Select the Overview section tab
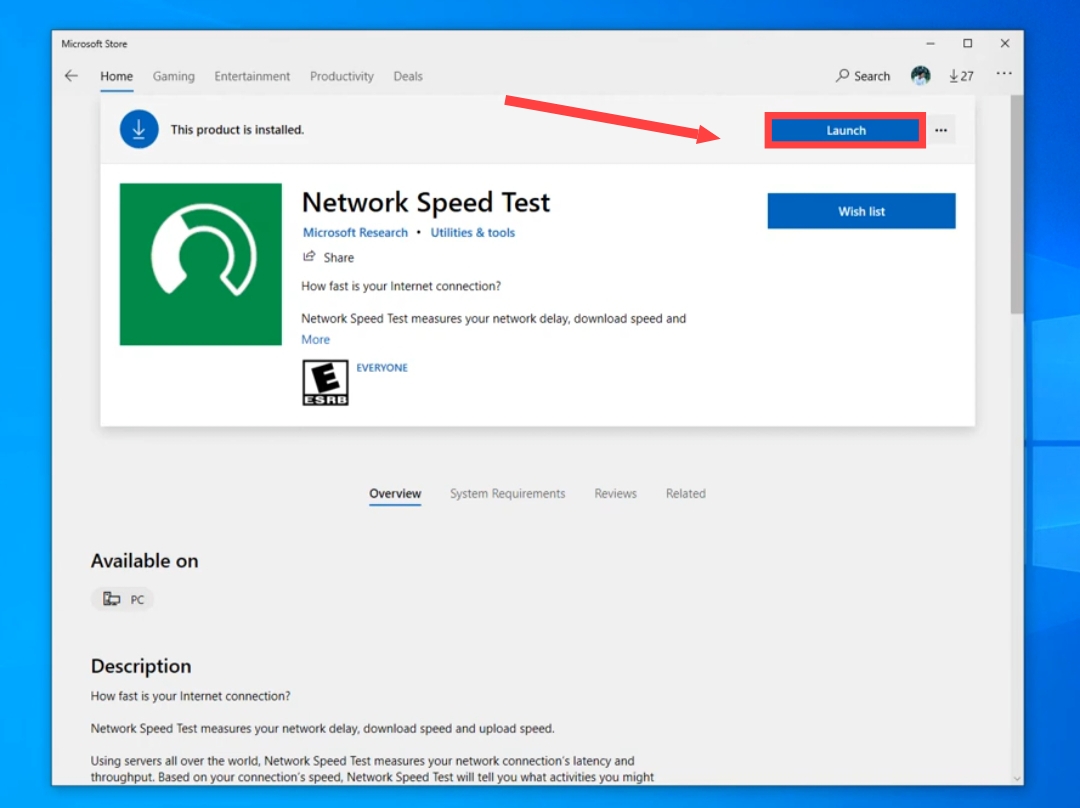 pos(395,494)
